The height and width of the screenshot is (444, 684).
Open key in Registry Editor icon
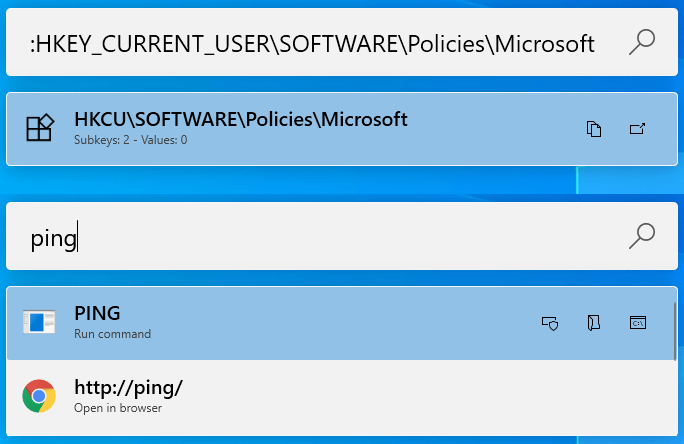click(637, 129)
